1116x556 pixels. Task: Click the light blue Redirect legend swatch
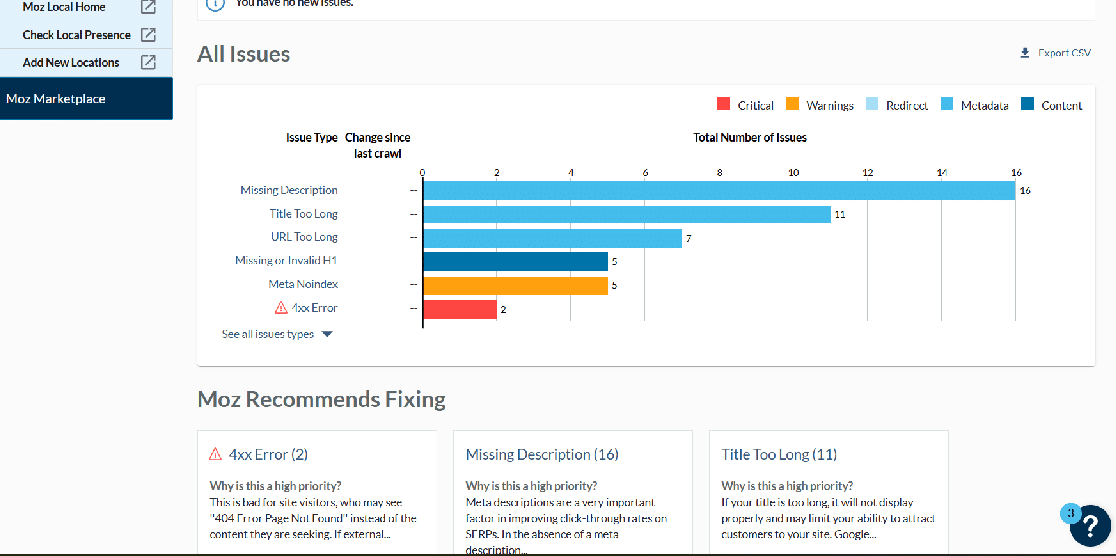click(x=872, y=105)
